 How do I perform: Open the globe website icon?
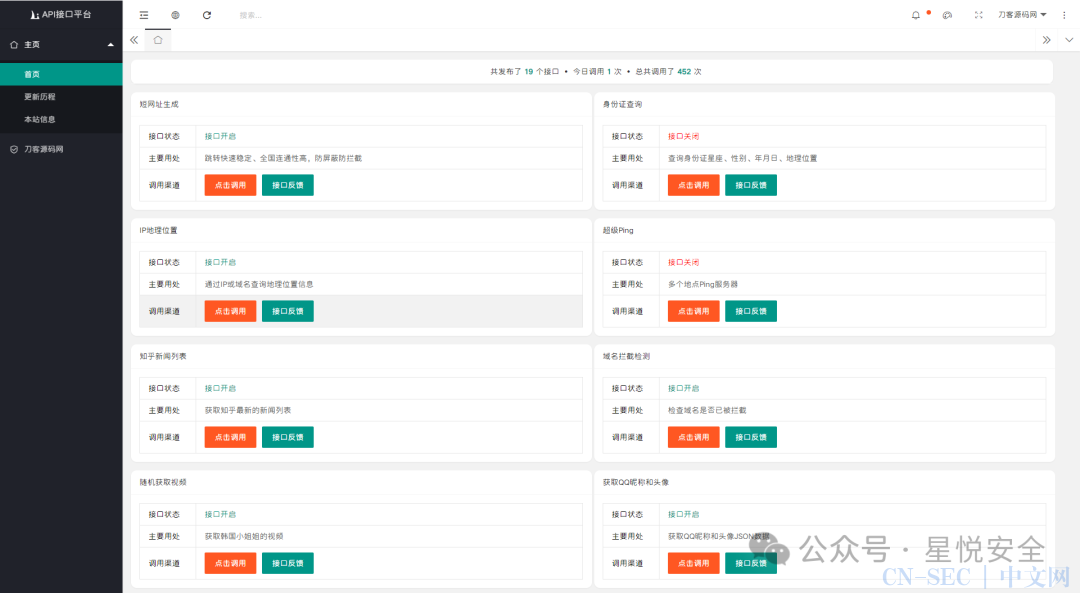[175, 15]
